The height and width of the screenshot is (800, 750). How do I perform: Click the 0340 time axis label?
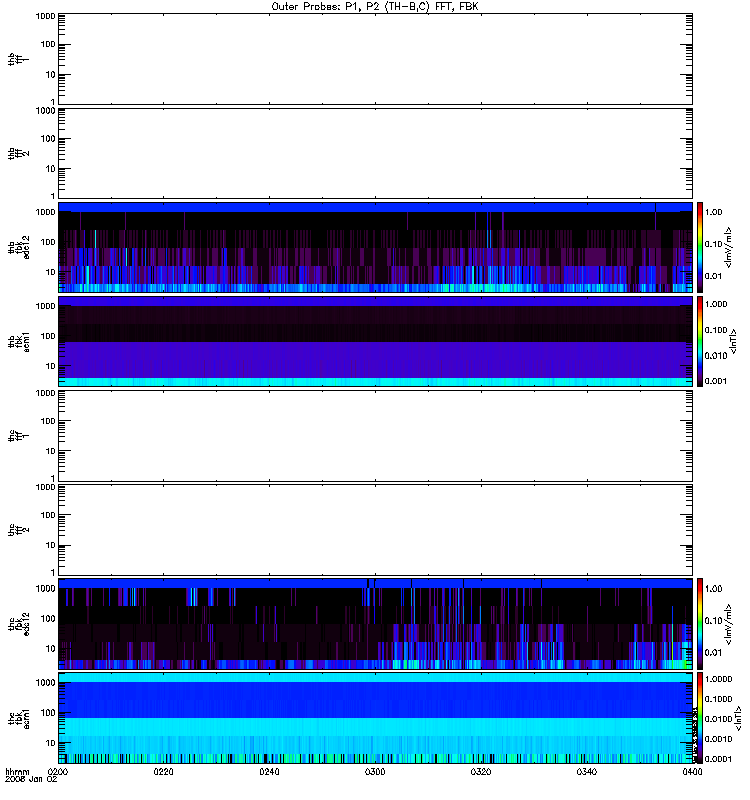(x=587, y=772)
